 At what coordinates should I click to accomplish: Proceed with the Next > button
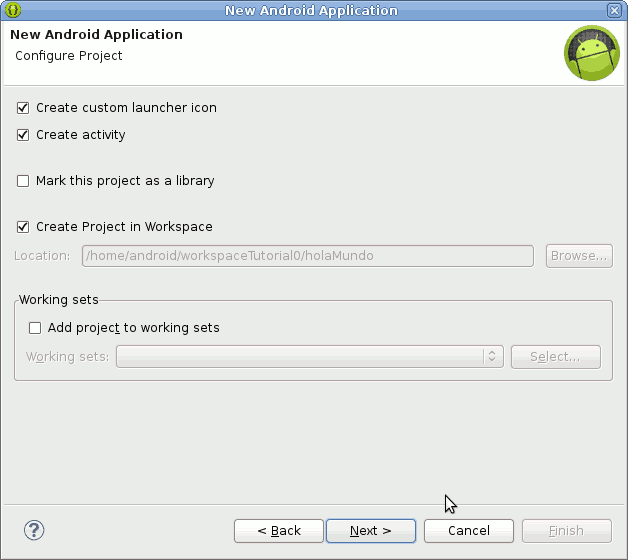pyautogui.click(x=370, y=531)
